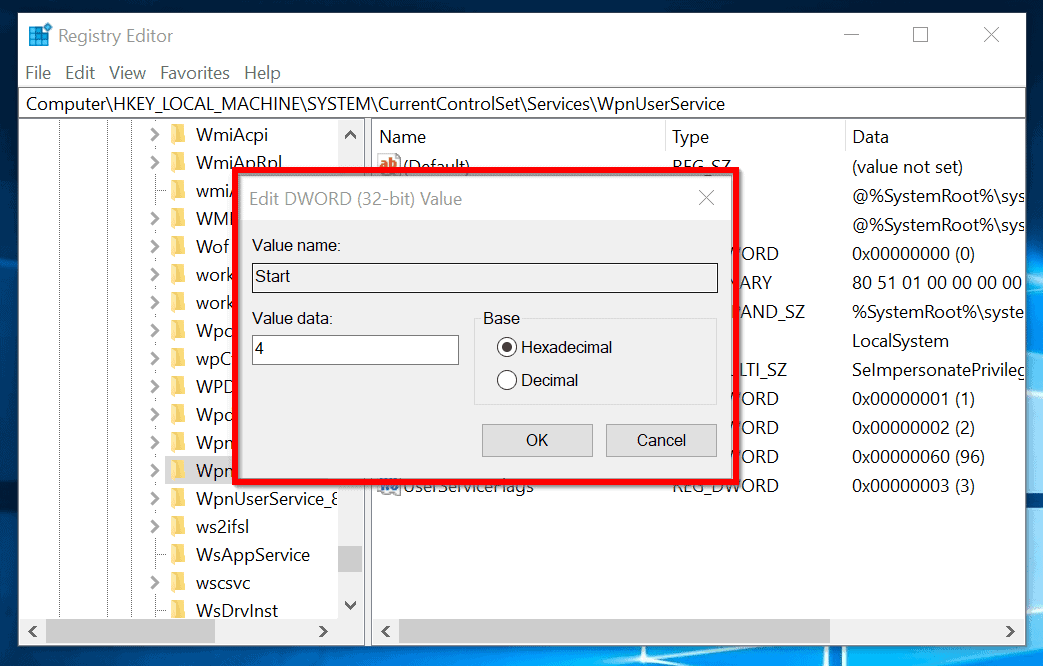The image size is (1043, 666).
Task: Click inside the Value data field
Action: click(x=355, y=350)
